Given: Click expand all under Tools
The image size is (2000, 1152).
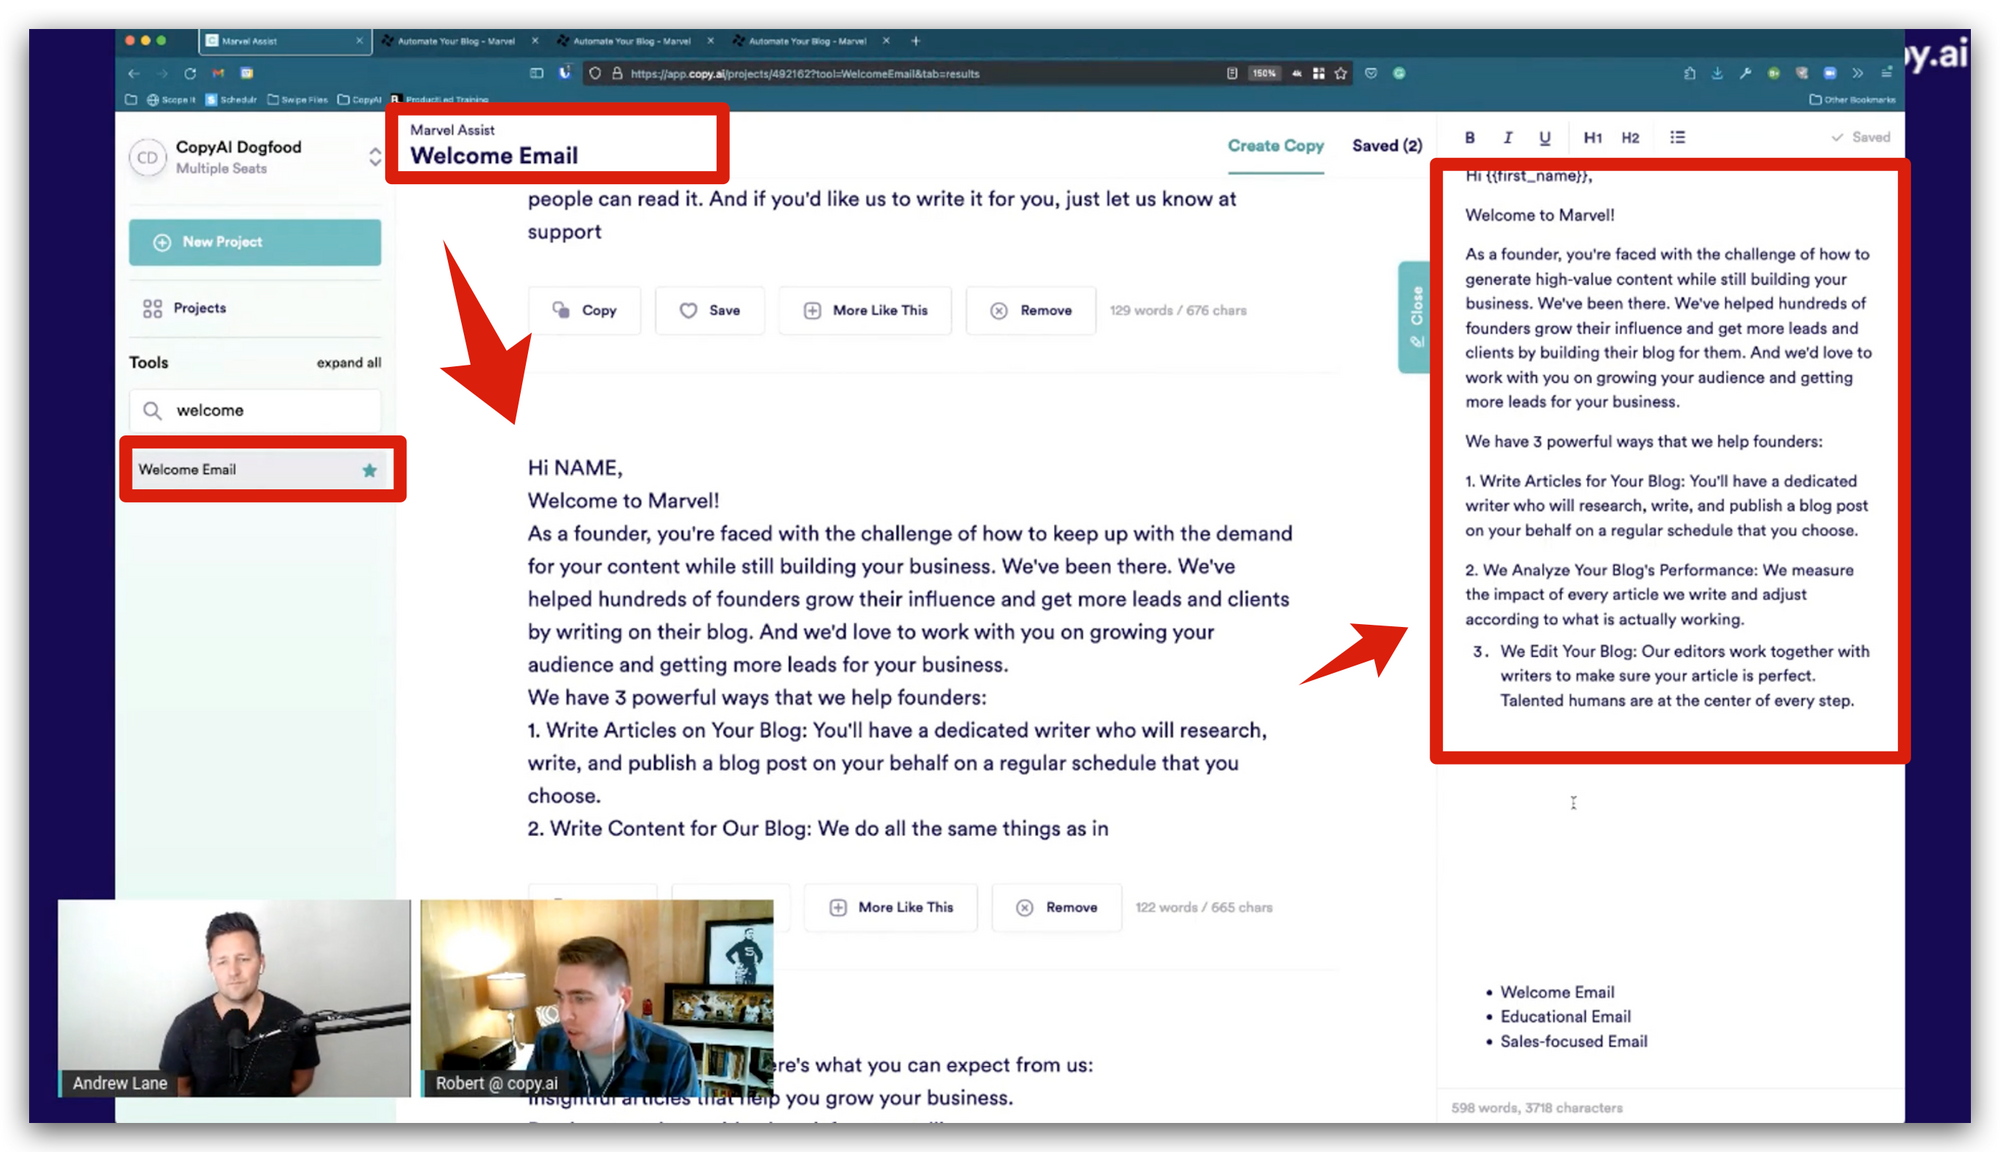Looking at the screenshot, I should pyautogui.click(x=349, y=363).
